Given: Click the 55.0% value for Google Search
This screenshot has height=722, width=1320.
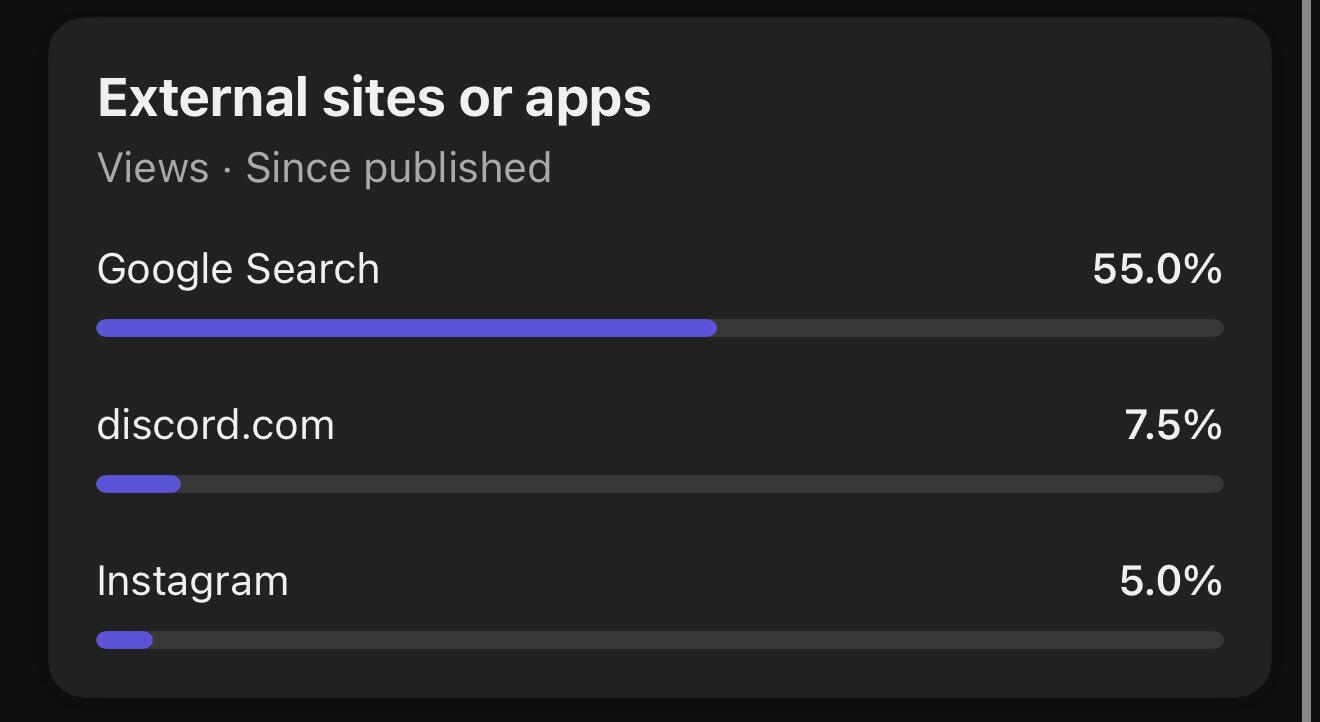Looking at the screenshot, I should click(1156, 270).
